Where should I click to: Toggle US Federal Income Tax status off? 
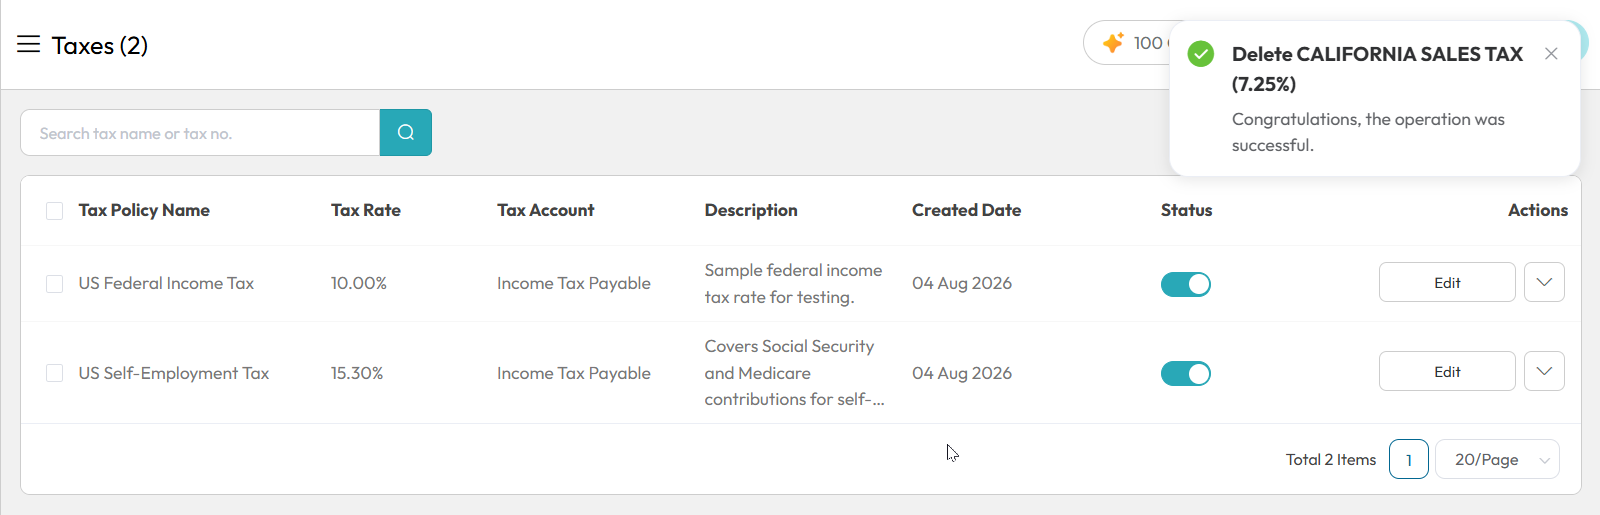(x=1186, y=284)
